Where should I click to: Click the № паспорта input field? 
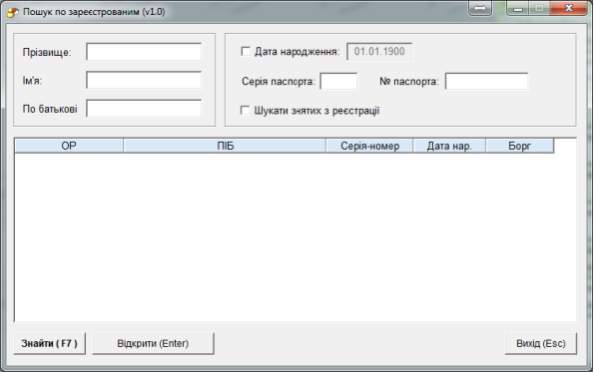[x=486, y=81]
